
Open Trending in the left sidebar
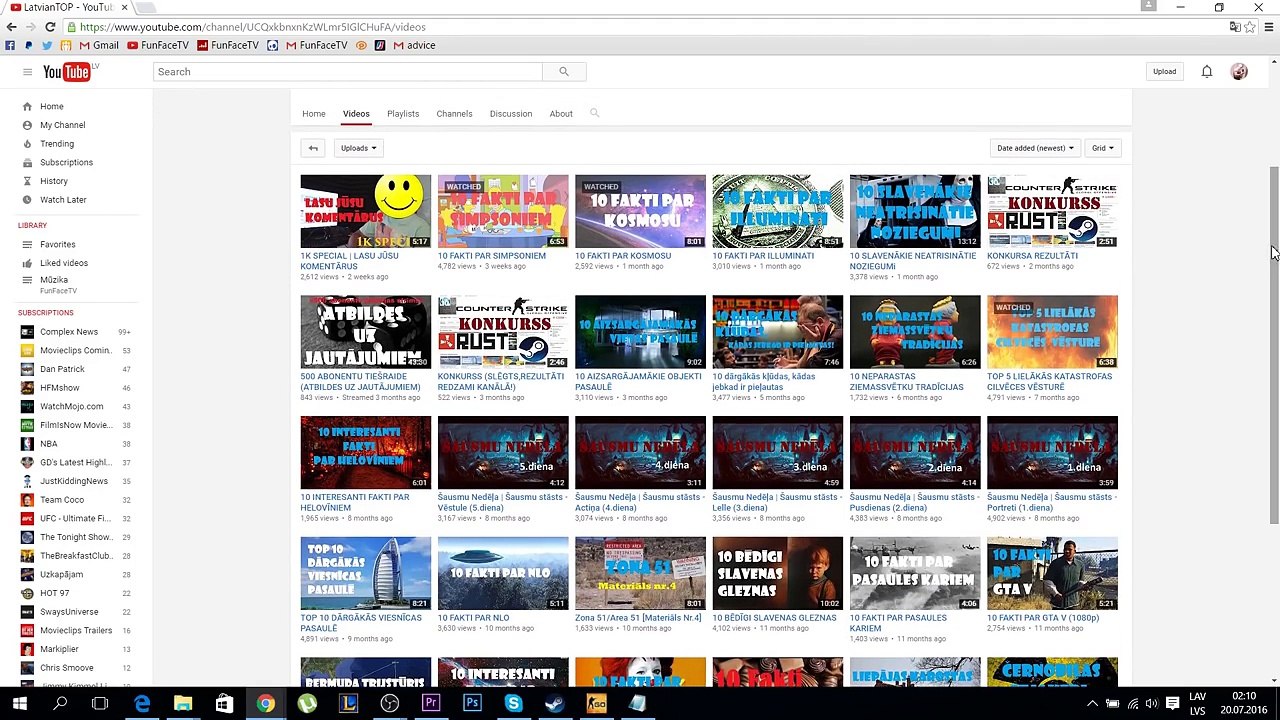[57, 144]
